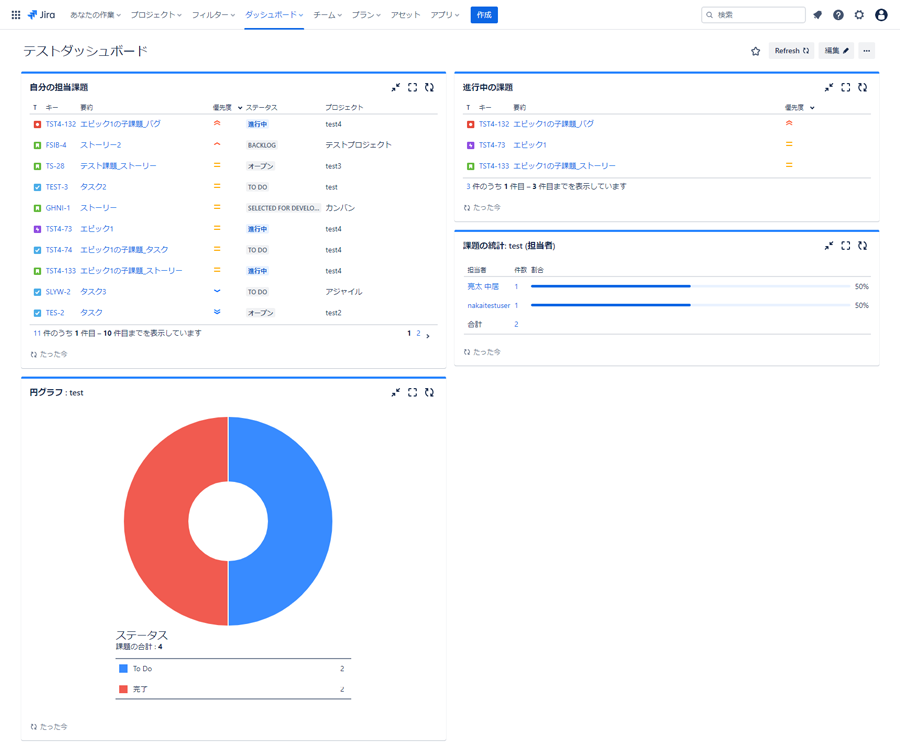The height and width of the screenshot is (749, 900).
Task: Click task type icon of TEST-3 row
Action: (37, 187)
